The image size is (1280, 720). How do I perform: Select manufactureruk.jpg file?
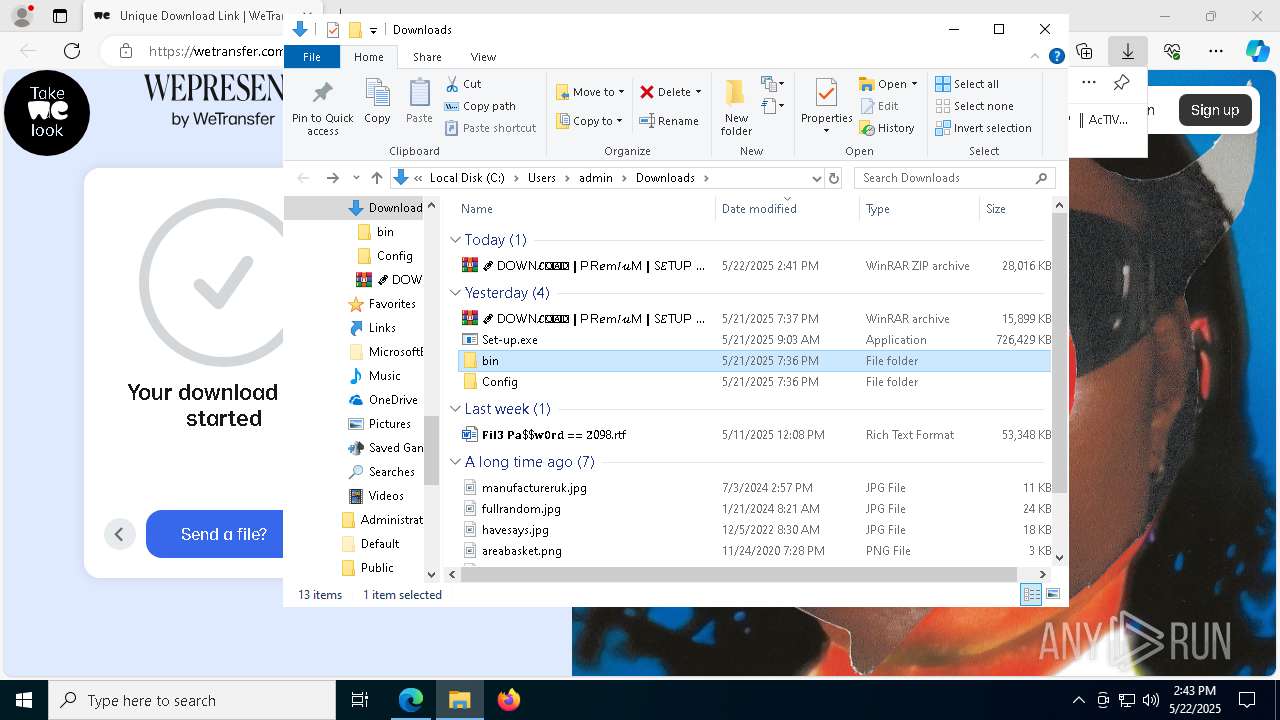(x=533, y=488)
